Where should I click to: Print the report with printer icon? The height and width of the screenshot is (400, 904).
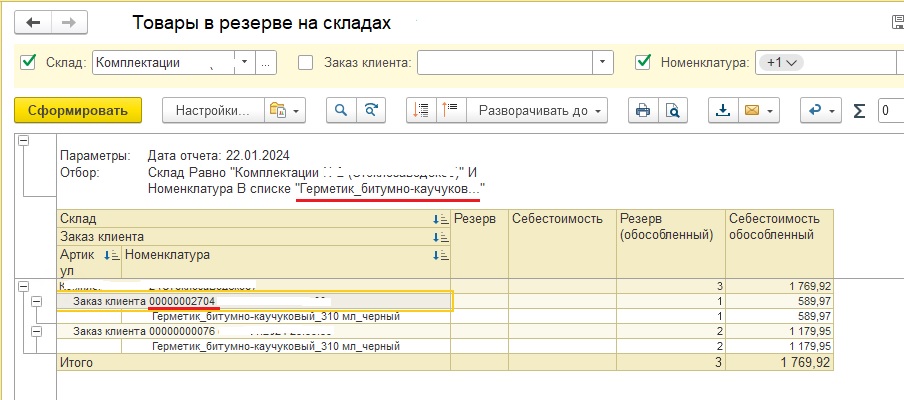(x=643, y=110)
